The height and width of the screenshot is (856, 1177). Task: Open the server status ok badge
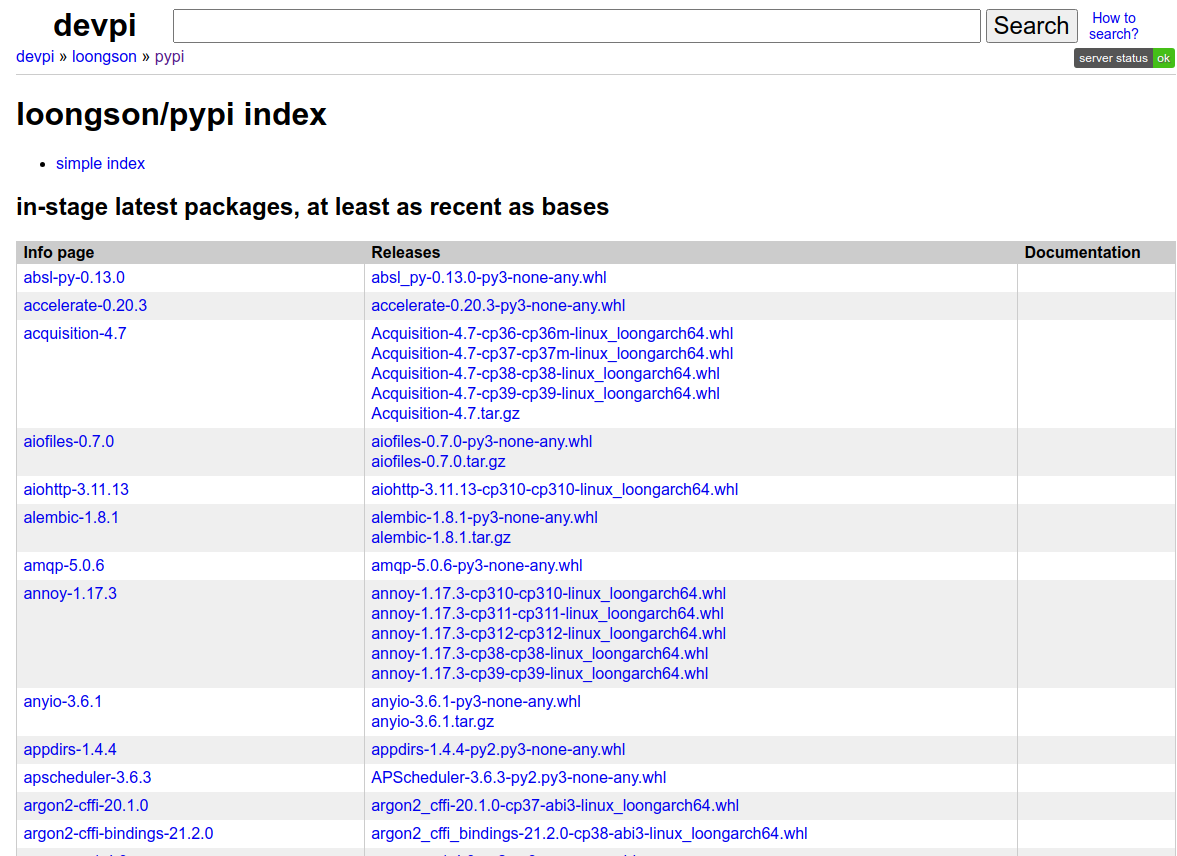tap(1124, 58)
